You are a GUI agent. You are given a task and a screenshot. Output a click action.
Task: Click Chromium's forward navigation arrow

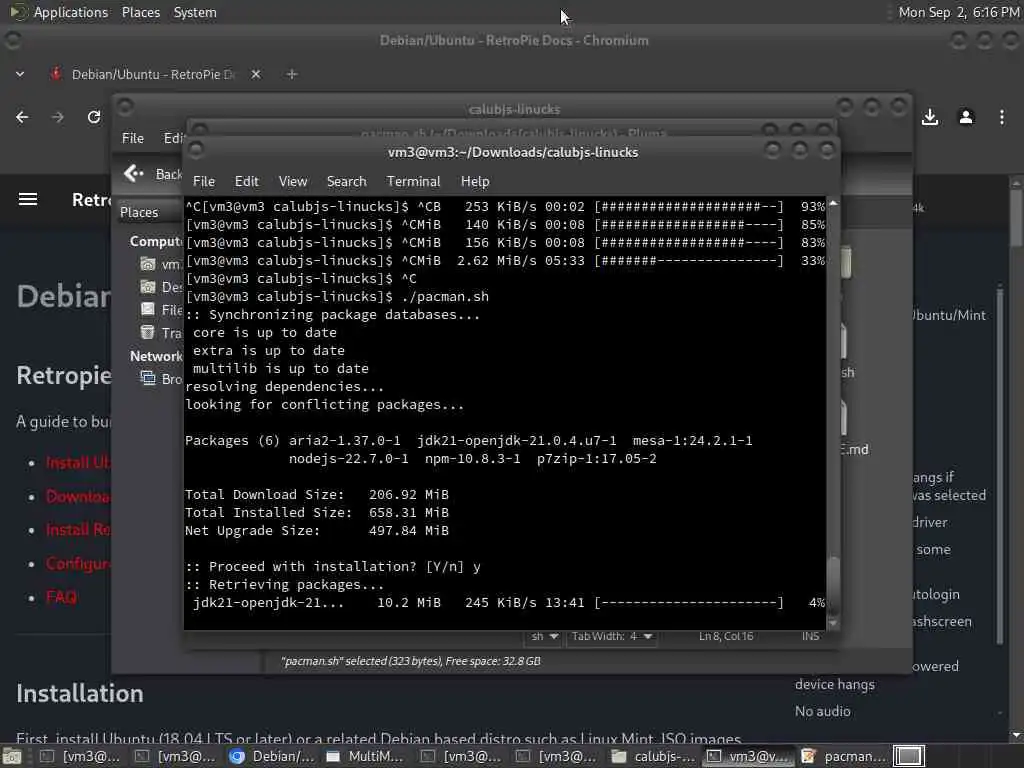(x=57, y=118)
